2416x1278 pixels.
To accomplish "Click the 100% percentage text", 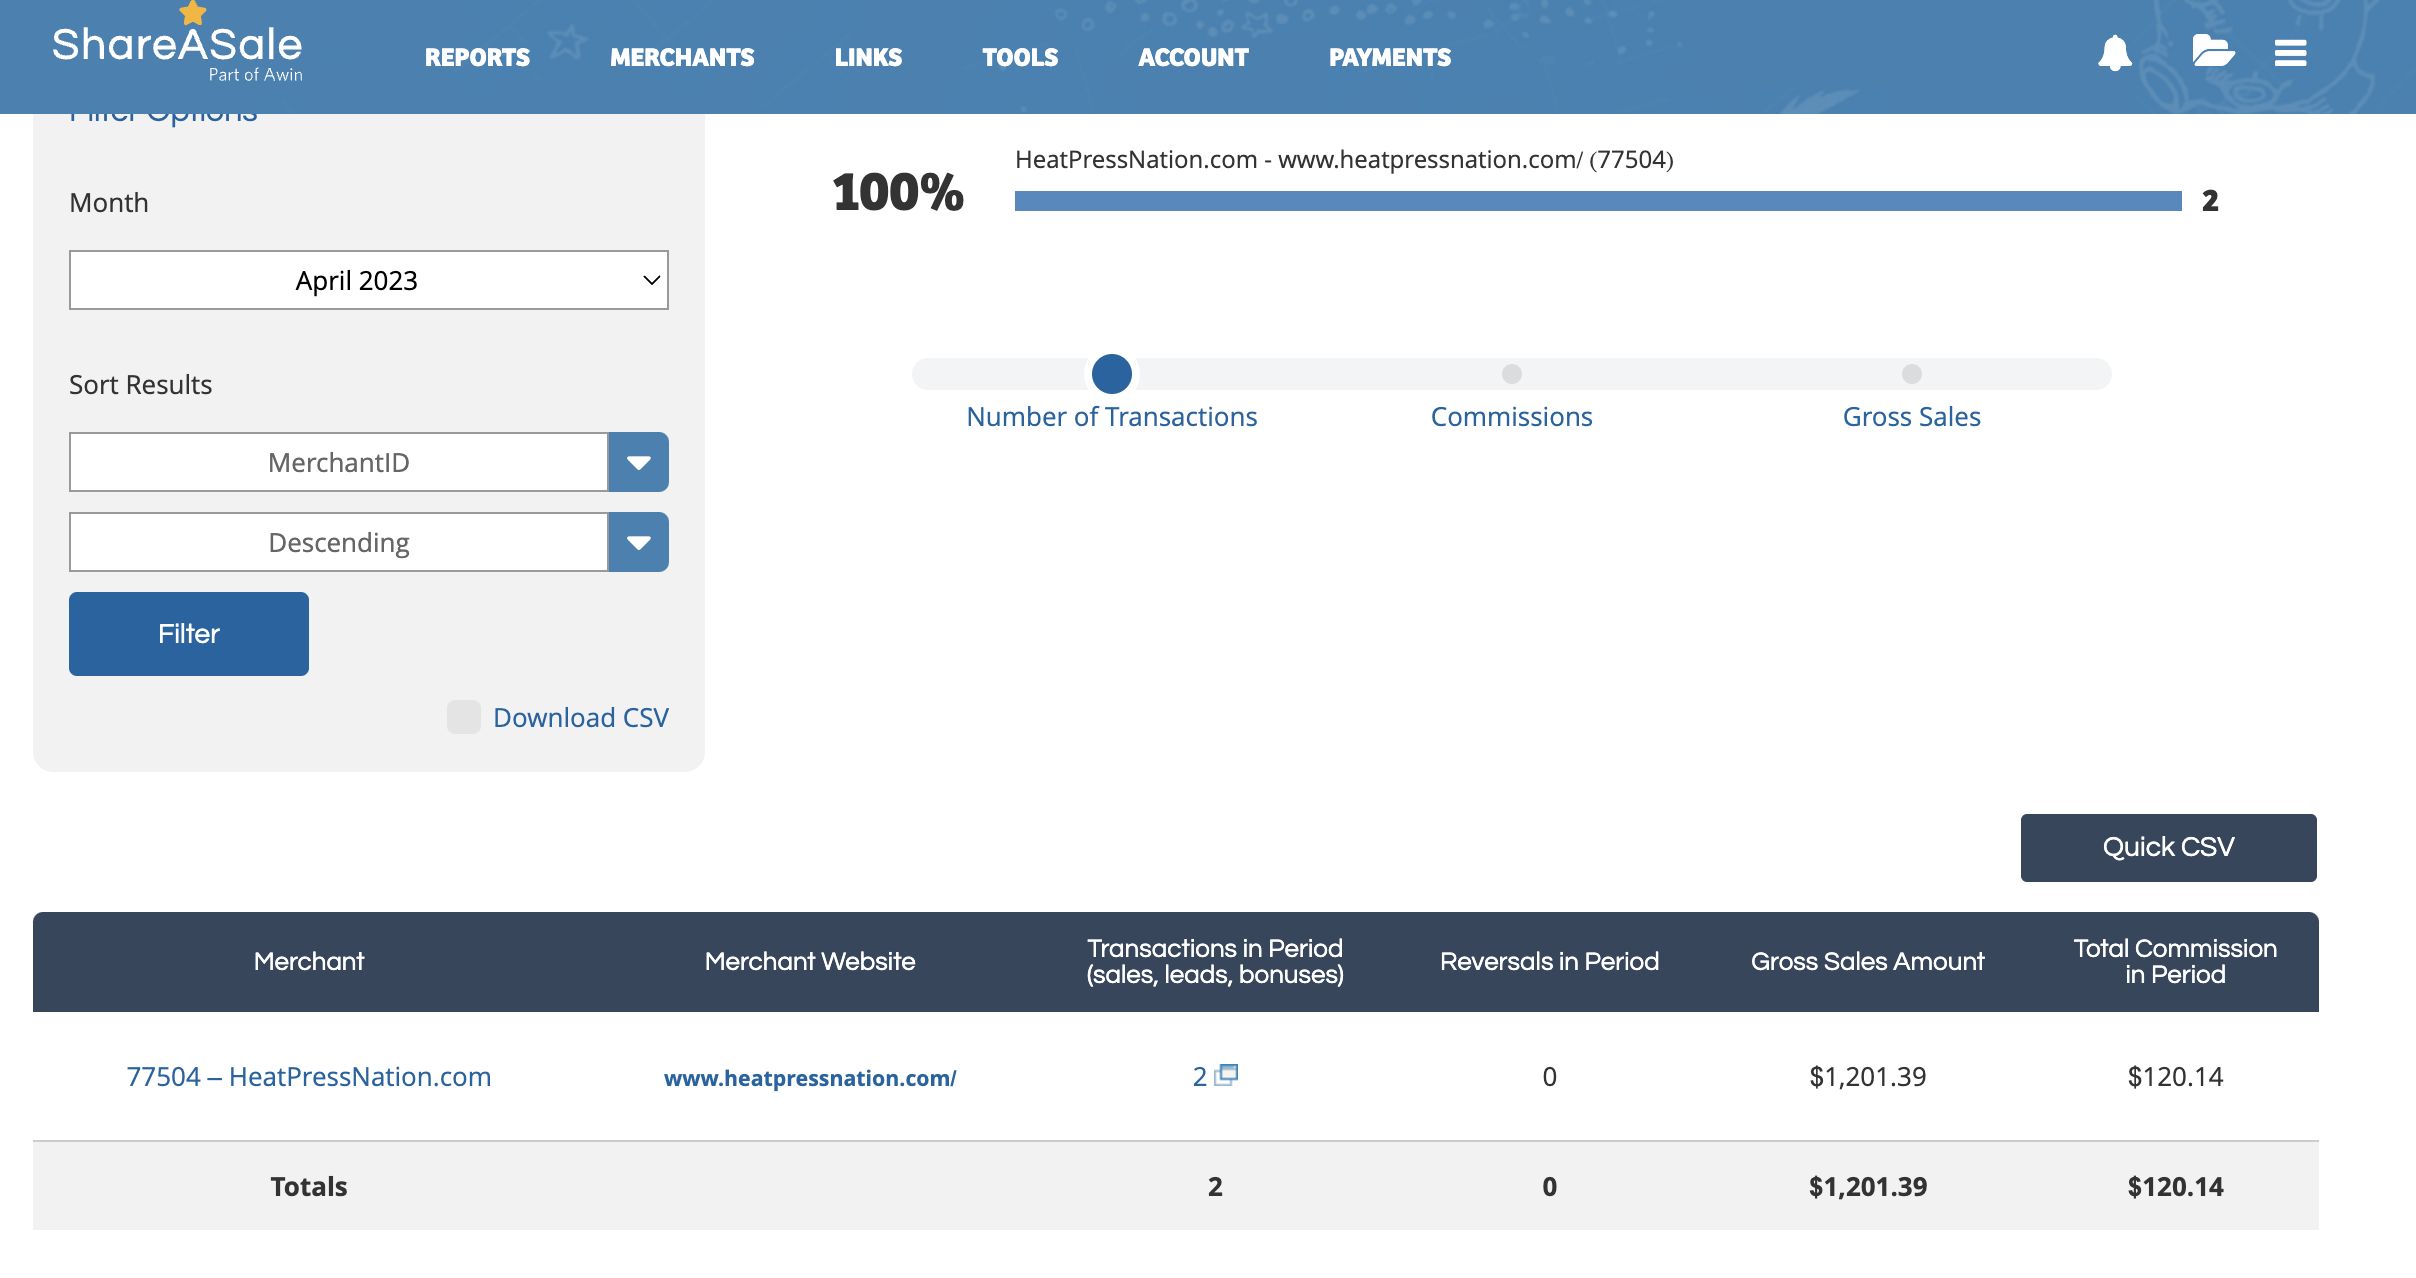I will pyautogui.click(x=898, y=192).
